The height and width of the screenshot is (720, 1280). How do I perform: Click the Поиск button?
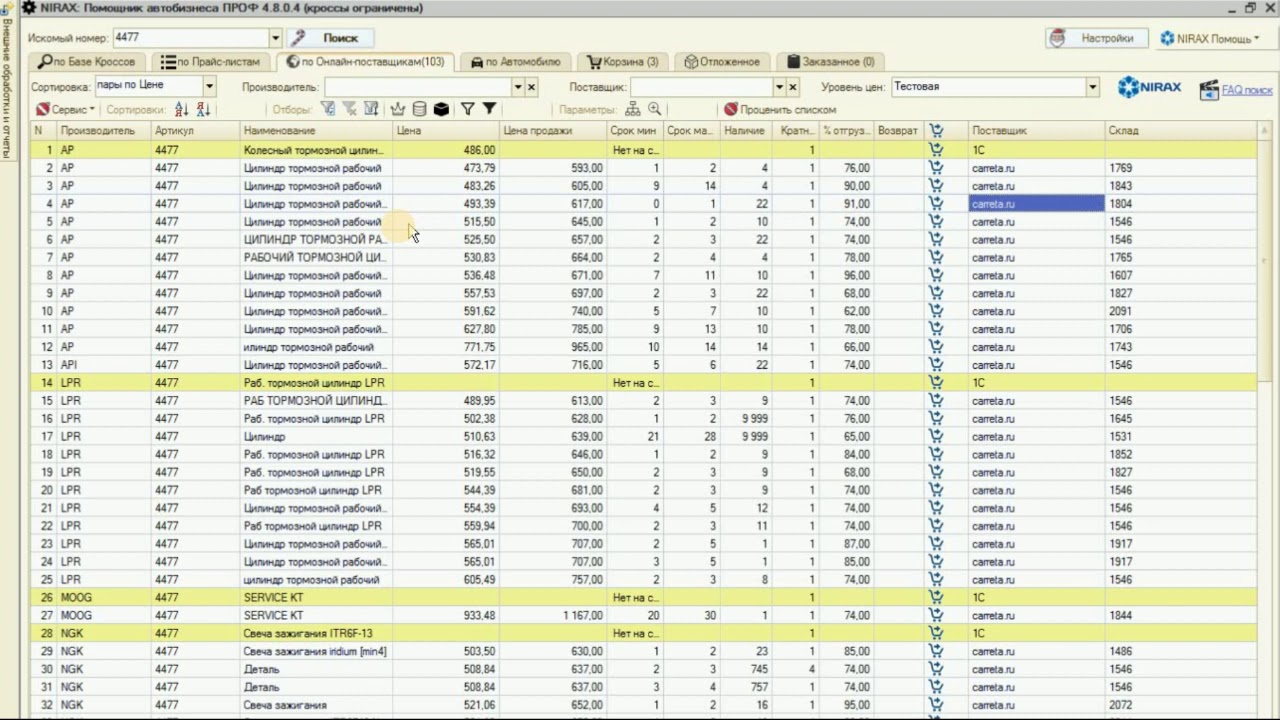coord(331,38)
